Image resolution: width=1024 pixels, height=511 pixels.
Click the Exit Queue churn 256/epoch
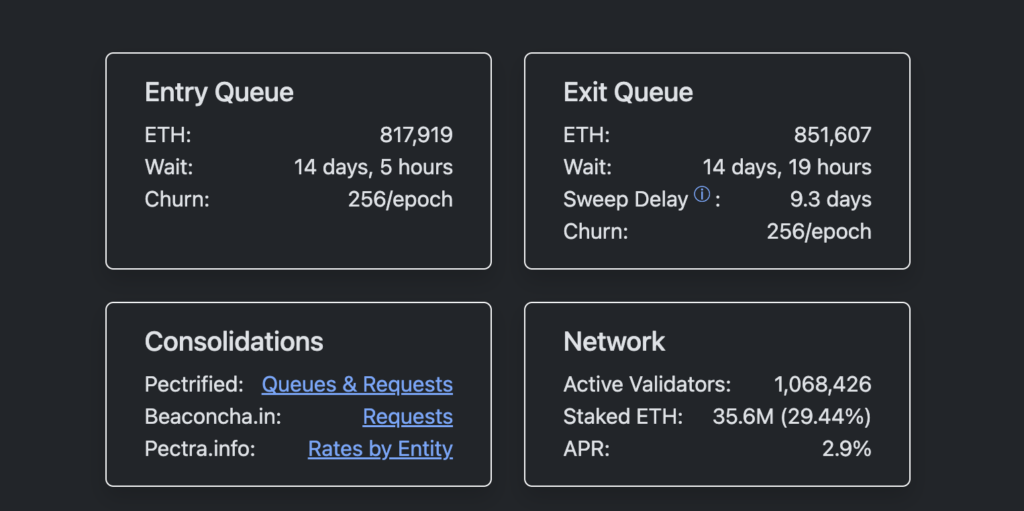pos(819,231)
